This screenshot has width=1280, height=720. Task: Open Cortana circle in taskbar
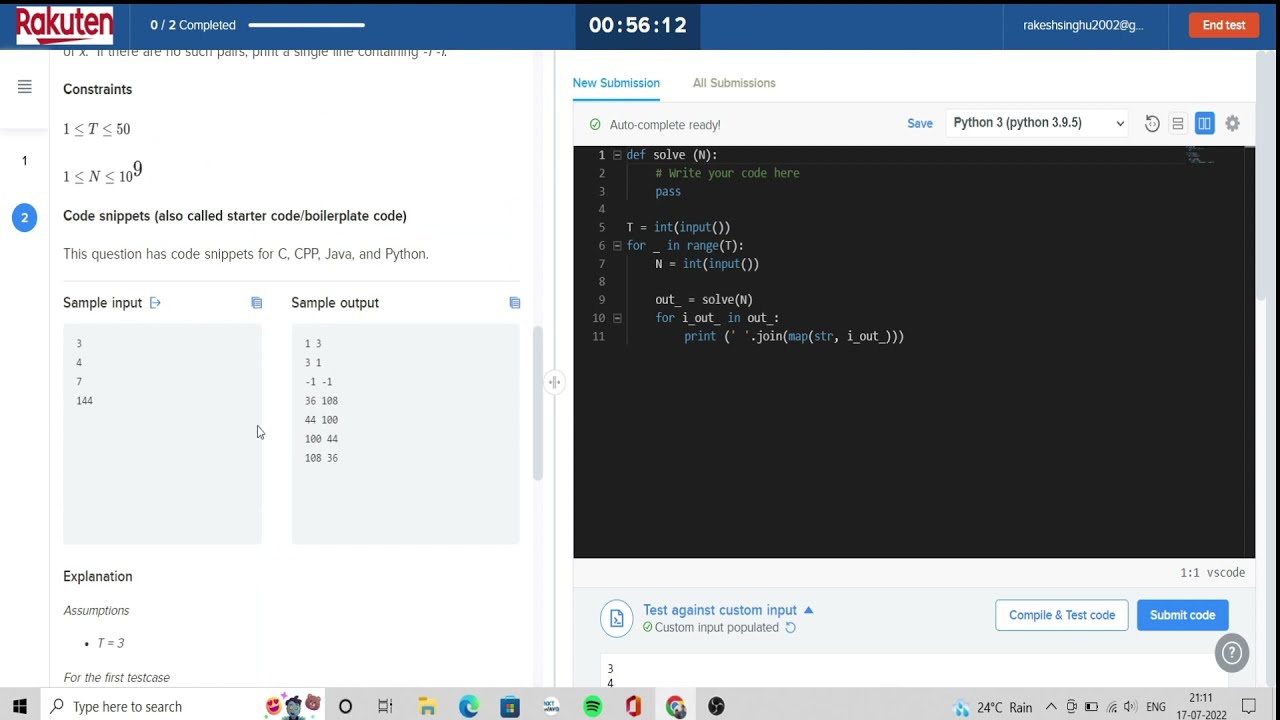[x=345, y=707]
